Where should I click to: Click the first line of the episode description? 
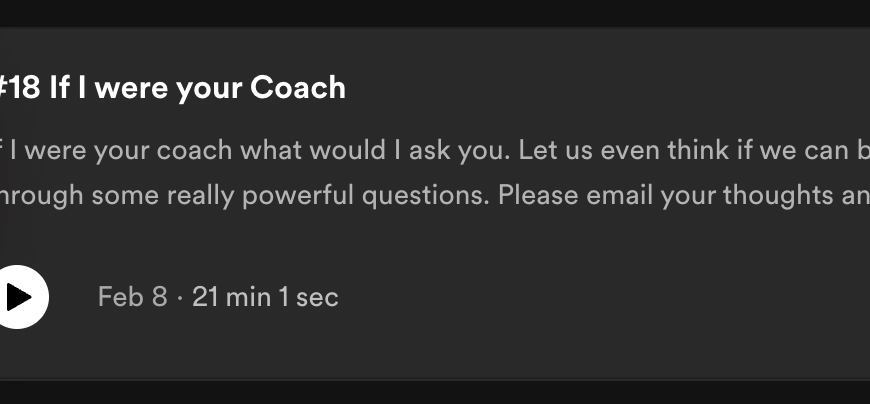pos(430,150)
